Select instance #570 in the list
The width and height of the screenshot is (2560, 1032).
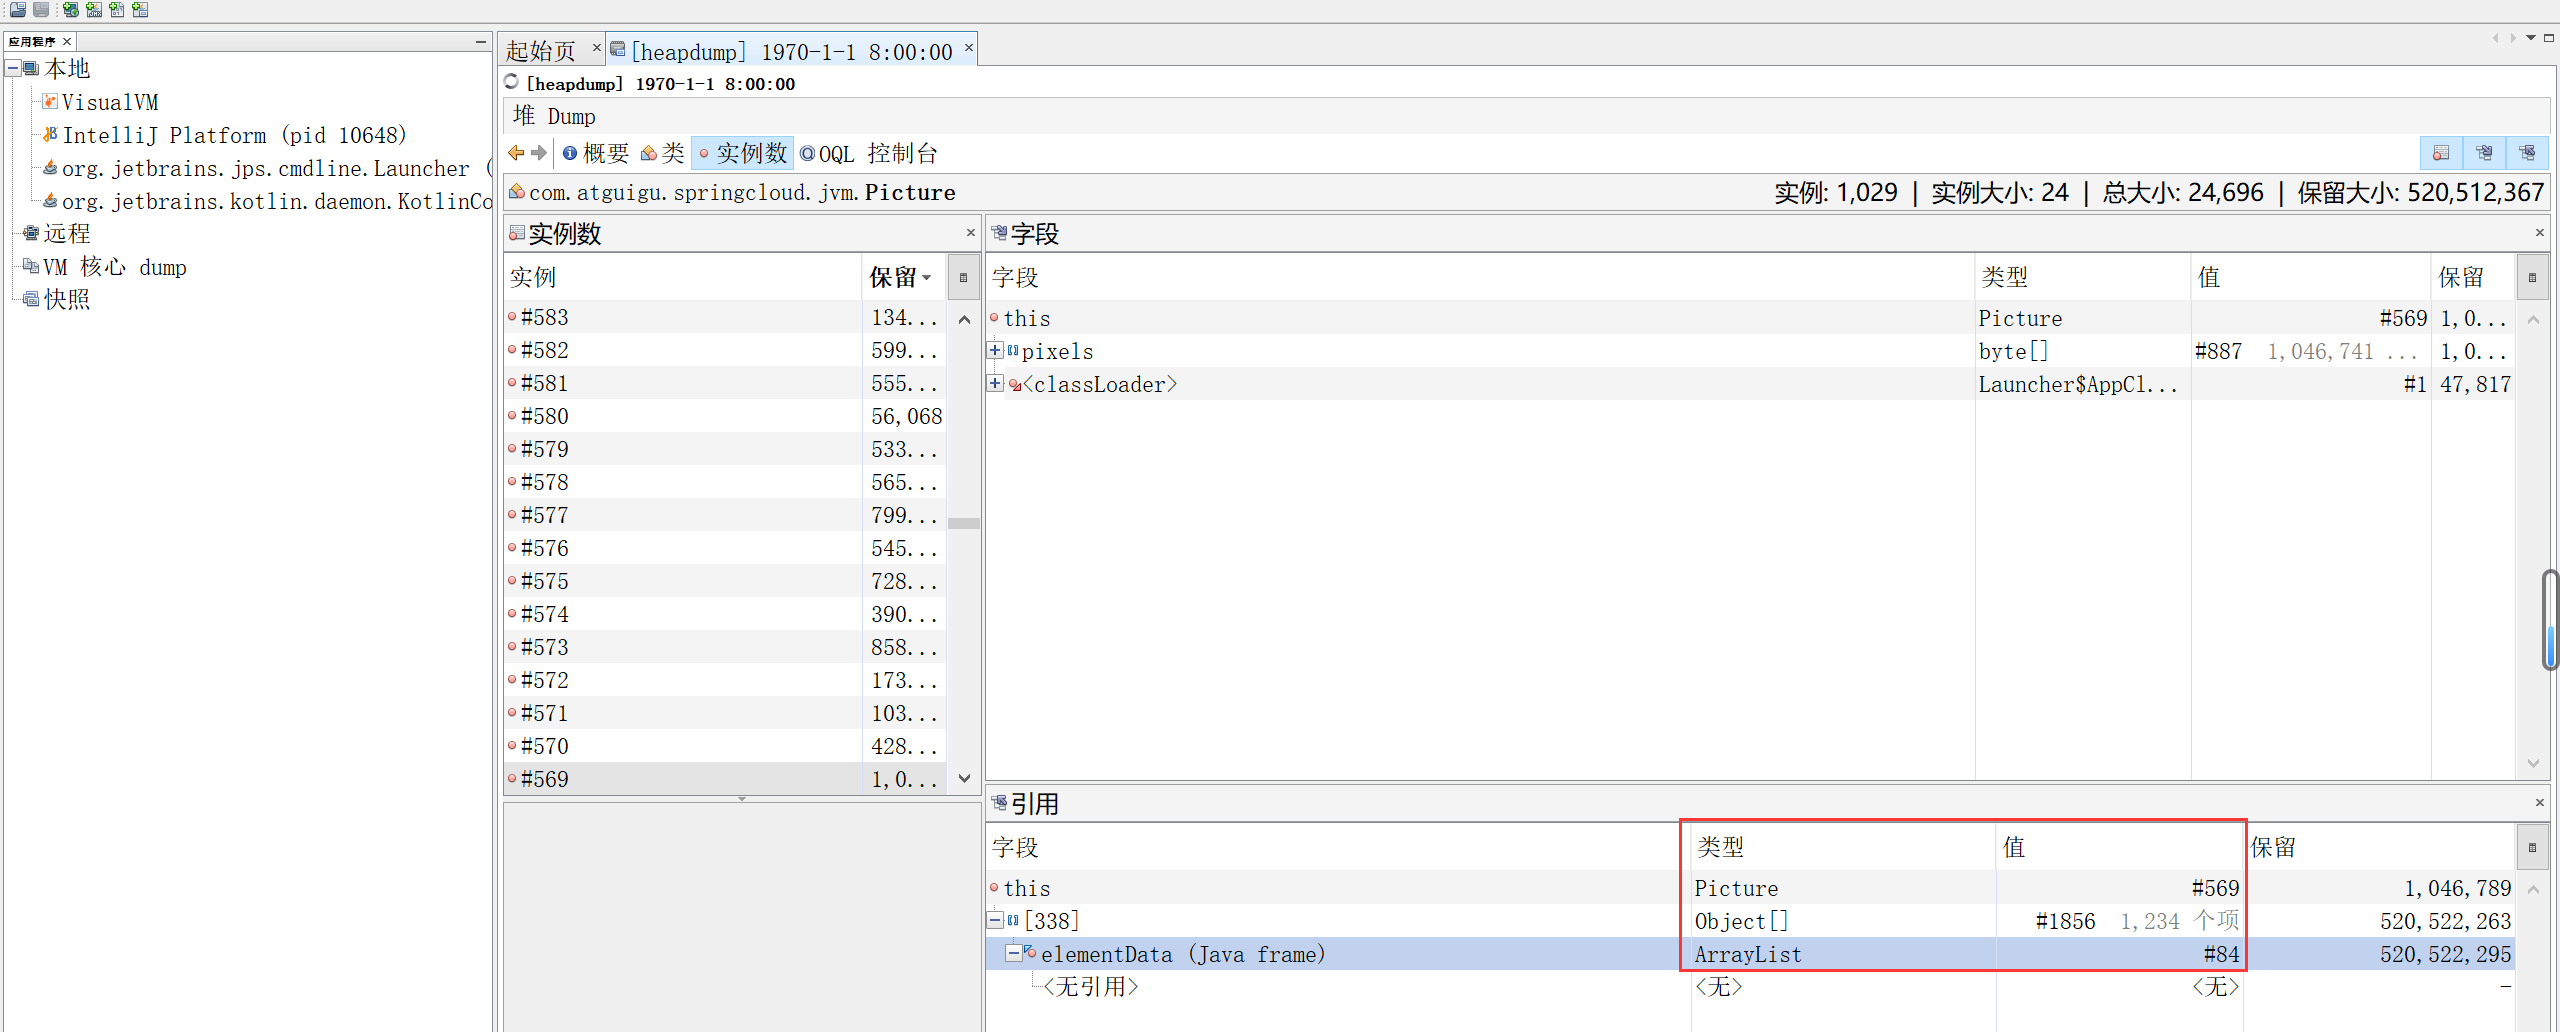pyautogui.click(x=726, y=746)
